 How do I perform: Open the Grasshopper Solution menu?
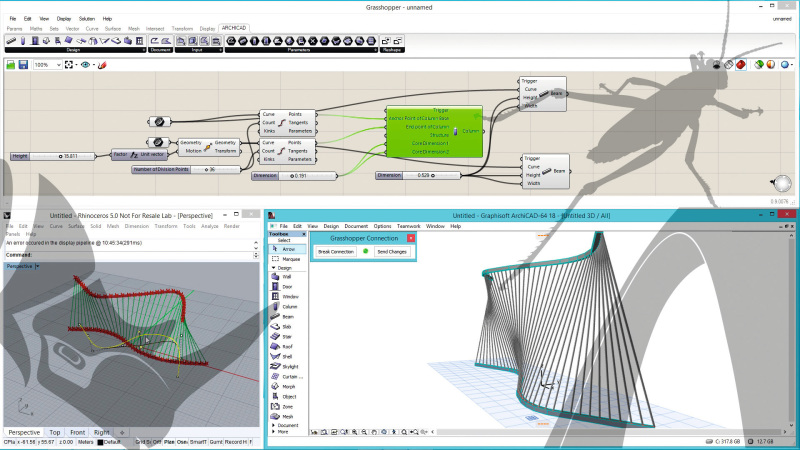pos(86,19)
